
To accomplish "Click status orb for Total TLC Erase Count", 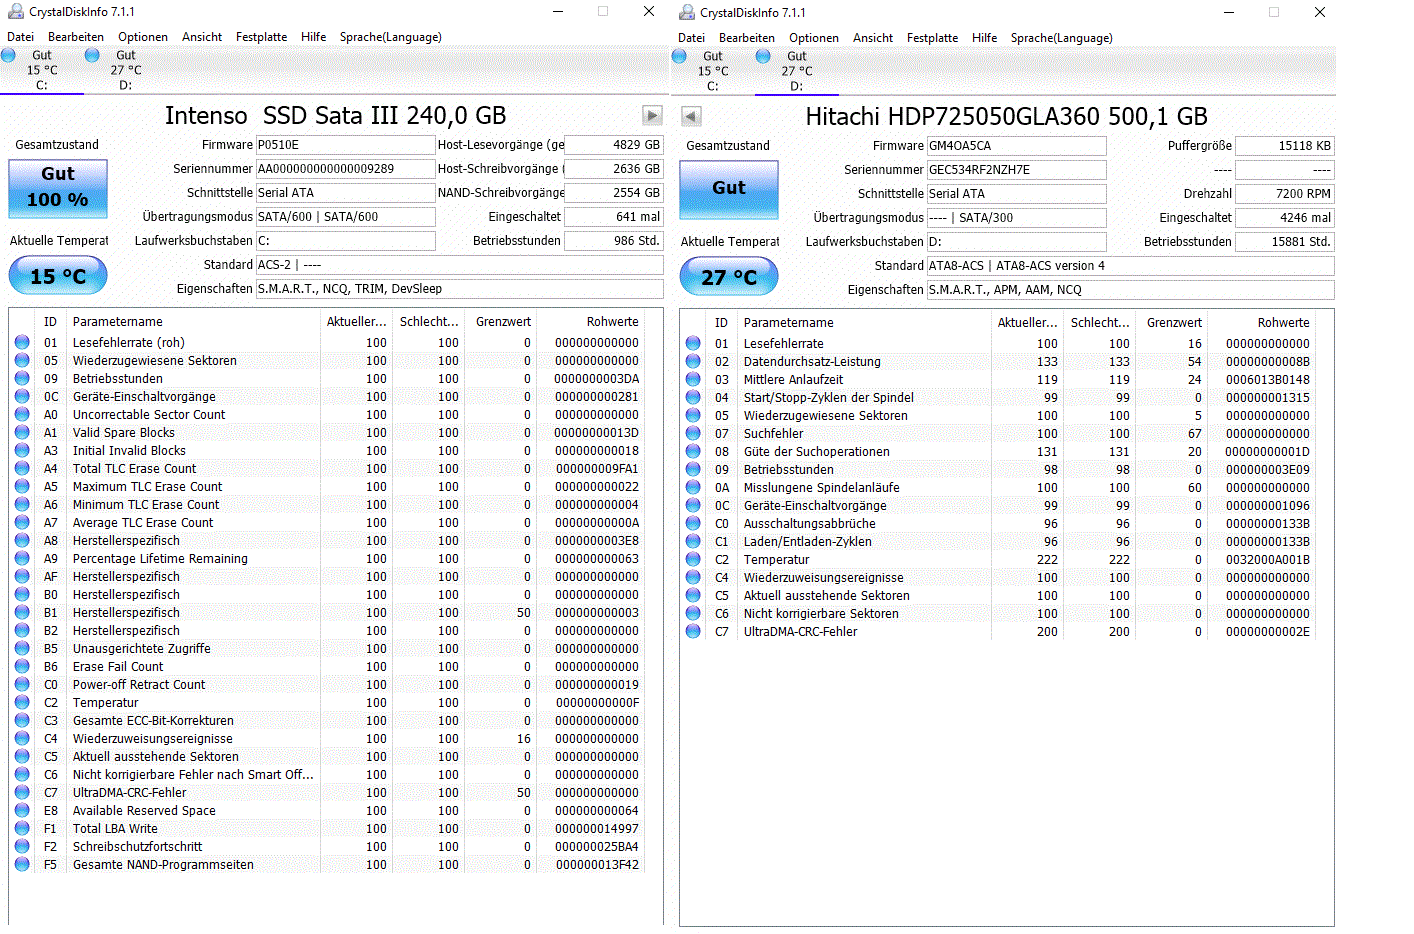I will (22, 469).
